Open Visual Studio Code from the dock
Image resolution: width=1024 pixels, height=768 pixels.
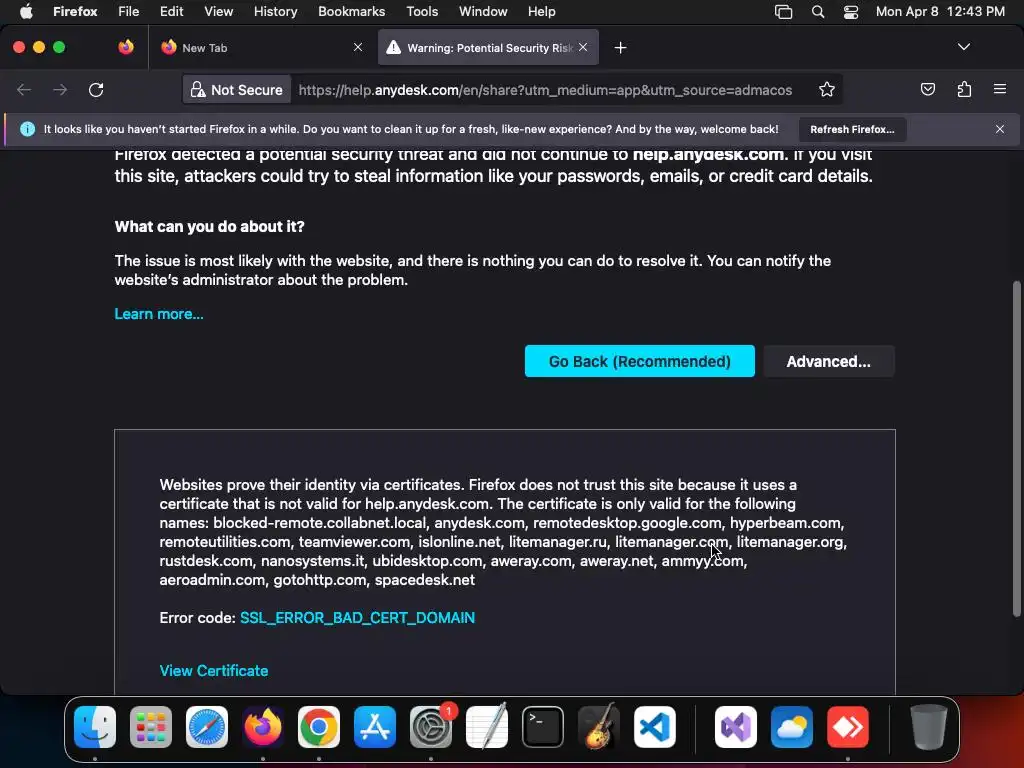tap(654, 727)
